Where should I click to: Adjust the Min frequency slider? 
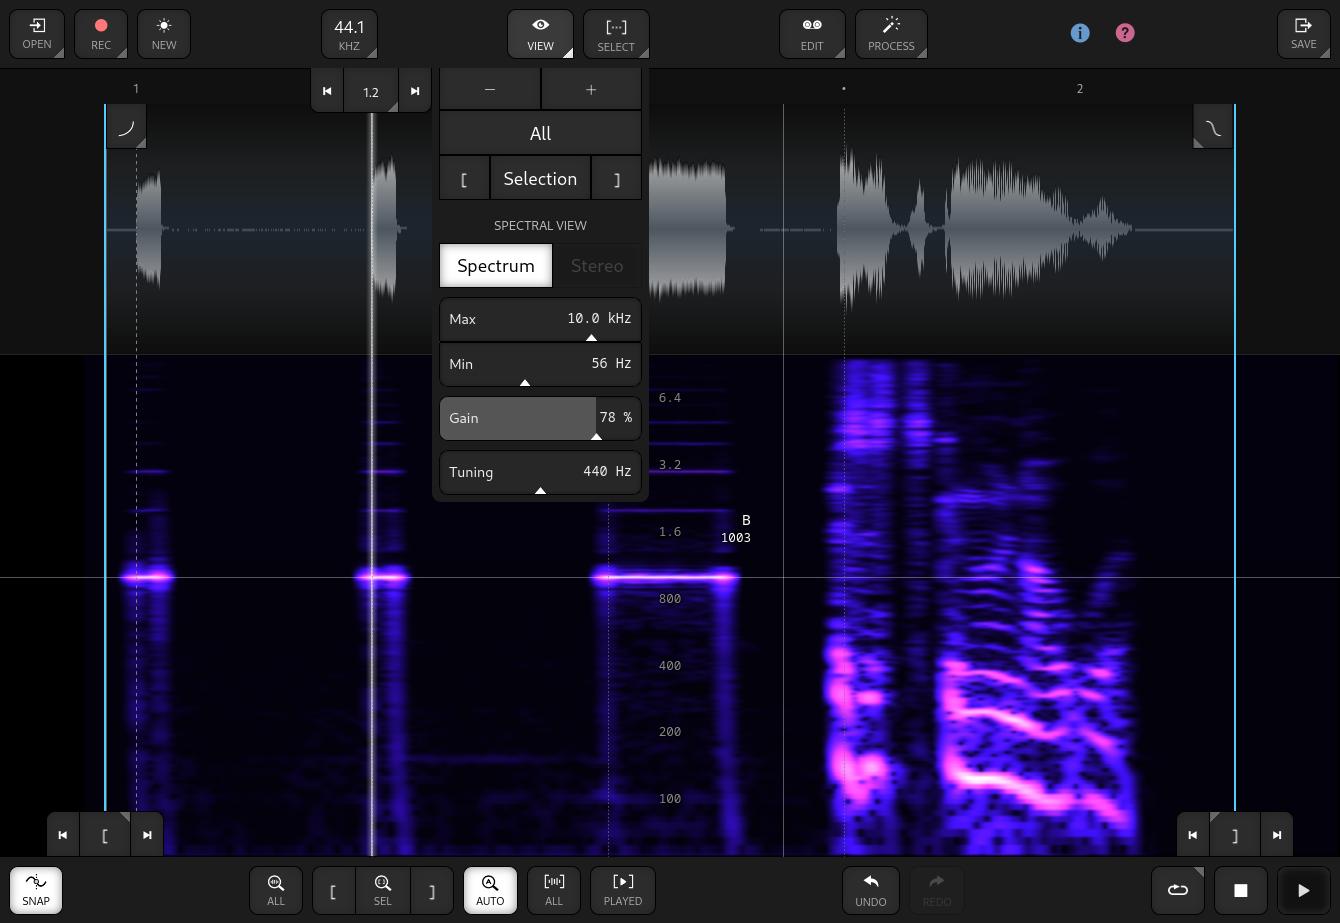click(x=540, y=364)
